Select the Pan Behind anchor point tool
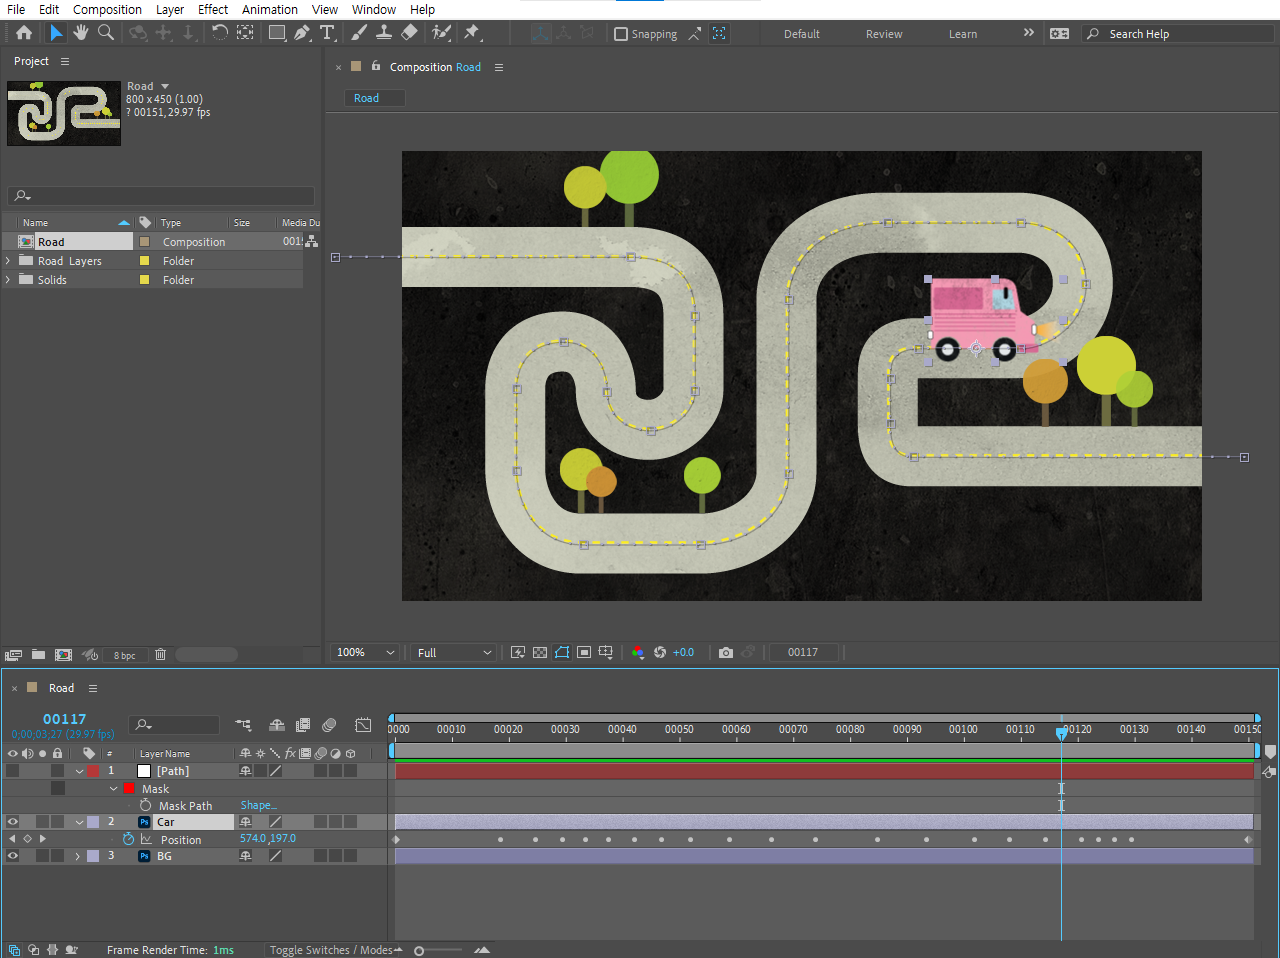The height and width of the screenshot is (958, 1280). coord(245,33)
